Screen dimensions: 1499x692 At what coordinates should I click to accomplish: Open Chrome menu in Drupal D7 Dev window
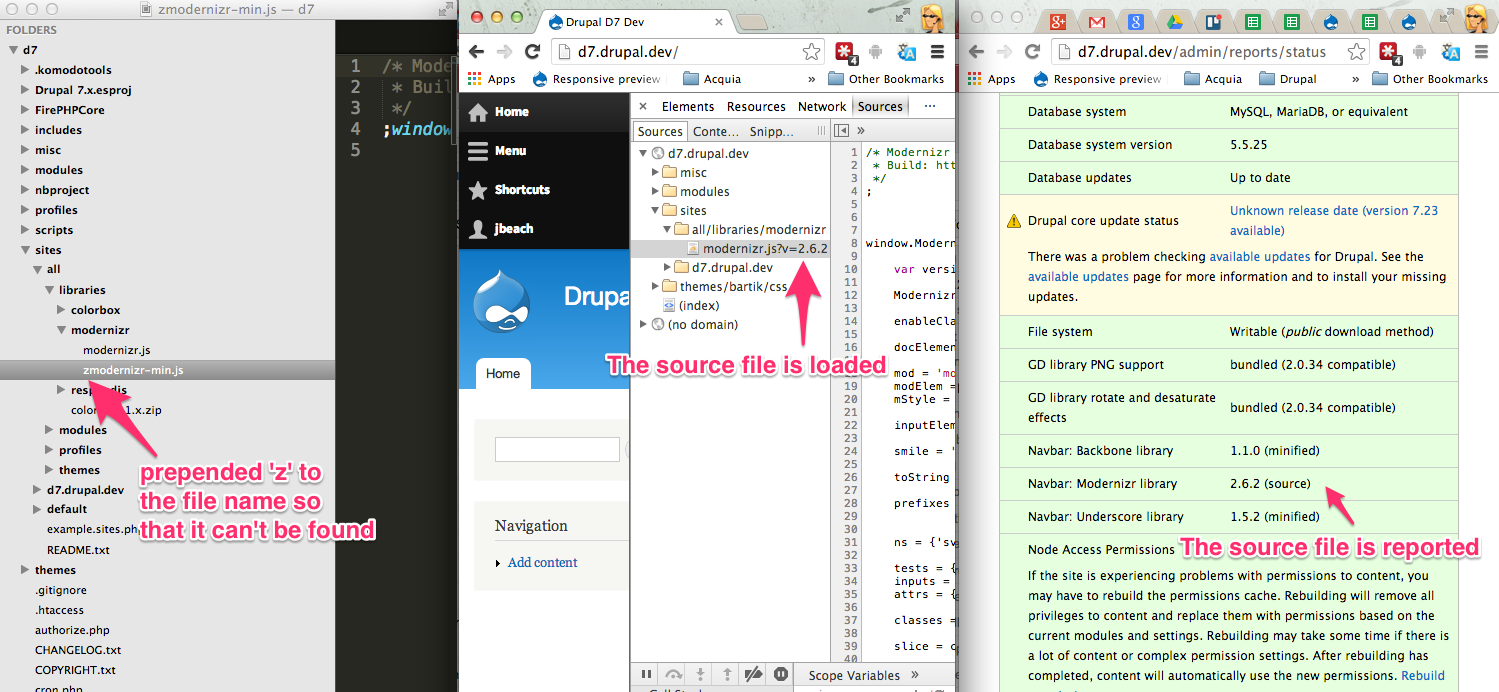[x=937, y=52]
